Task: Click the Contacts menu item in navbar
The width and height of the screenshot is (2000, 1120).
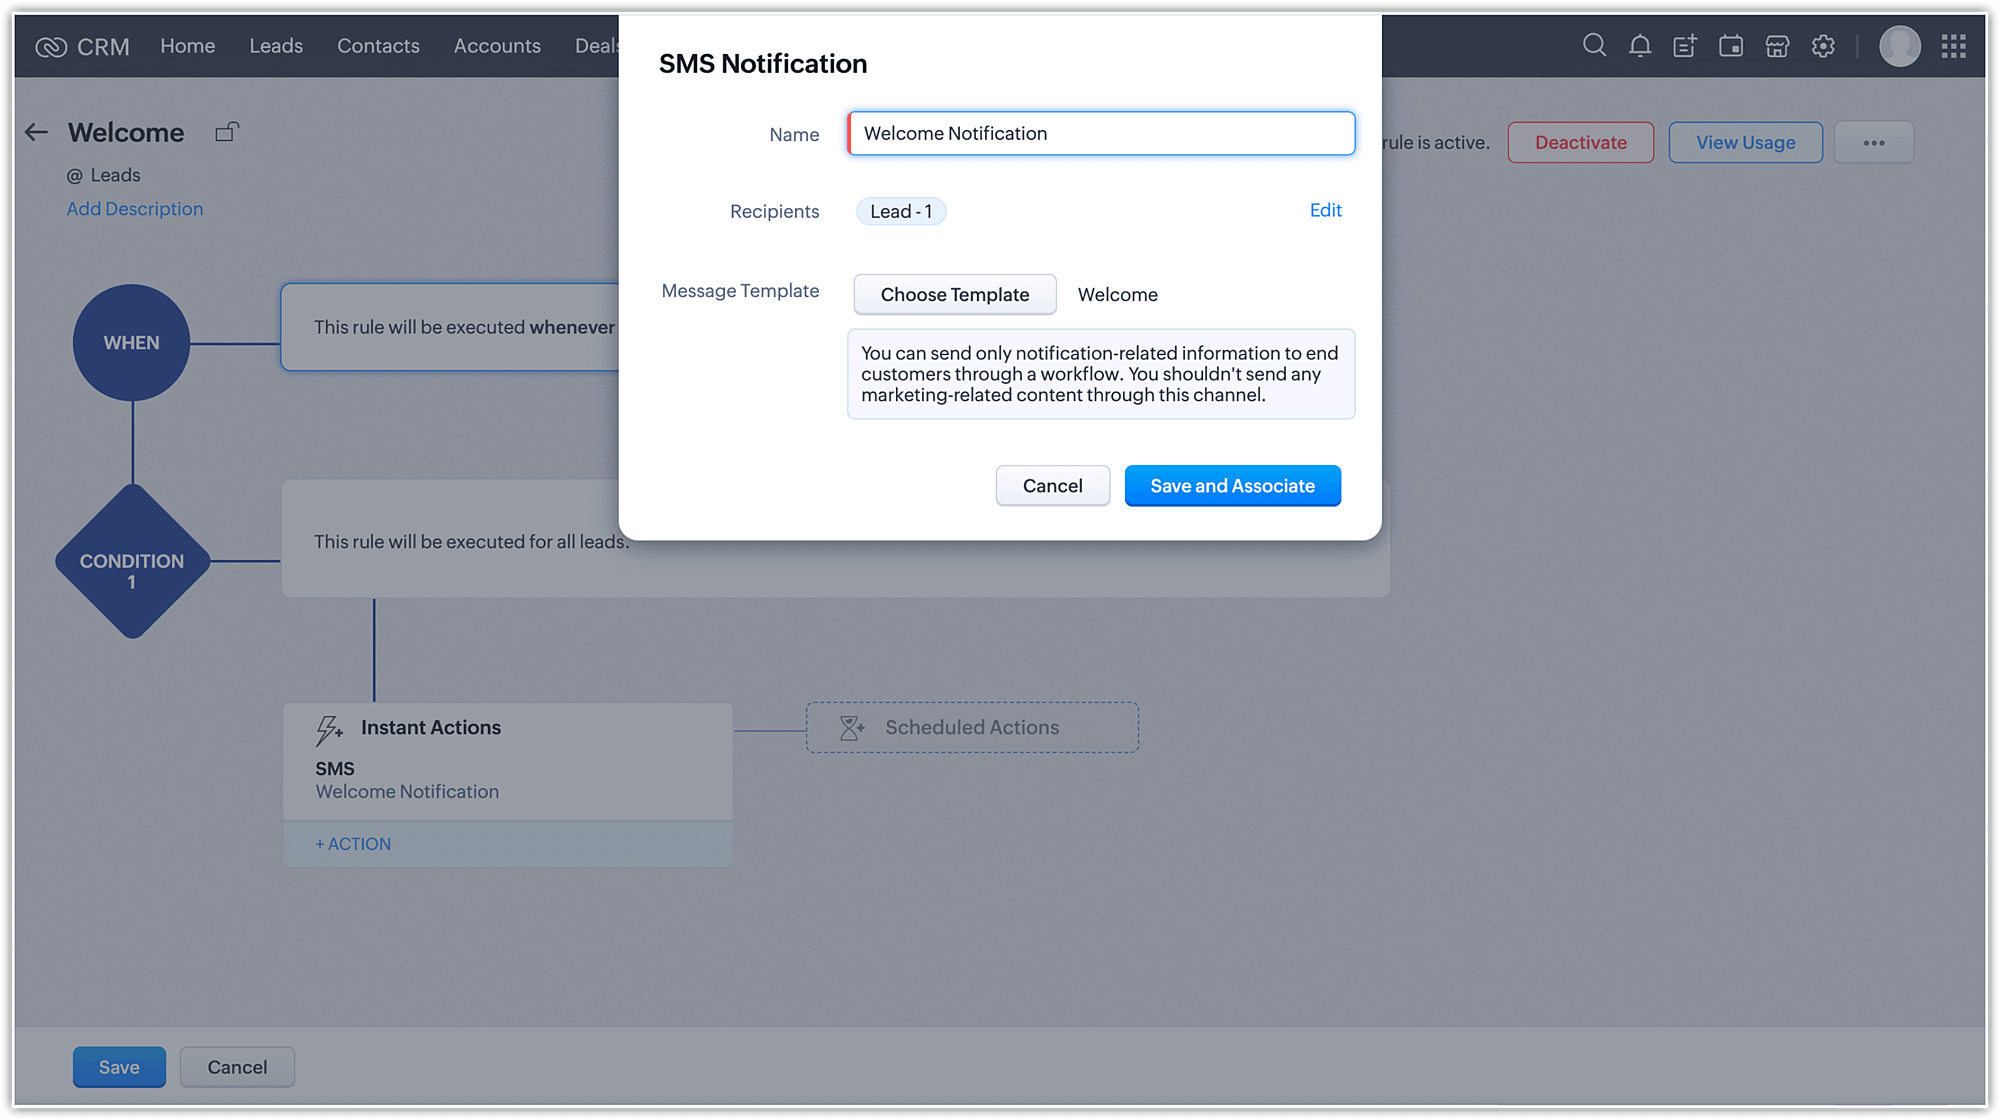Action: tap(379, 45)
